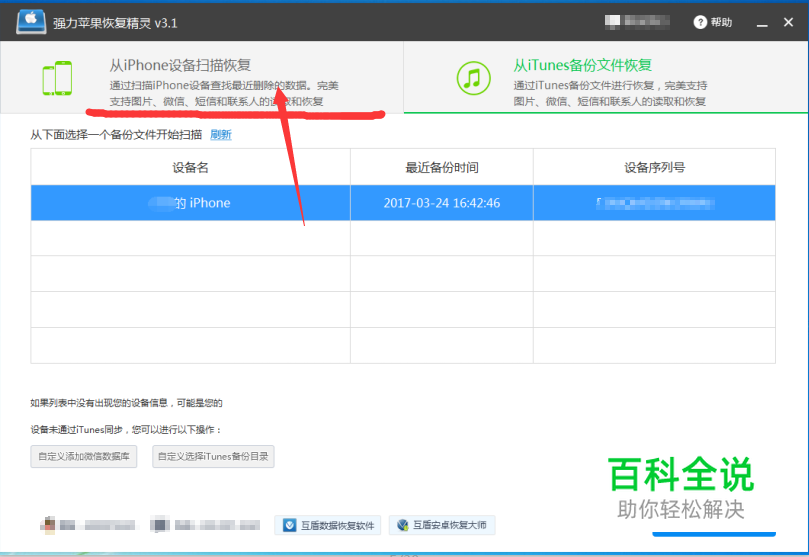
Task: Click the 刷新 refresh link
Action: pos(221,135)
